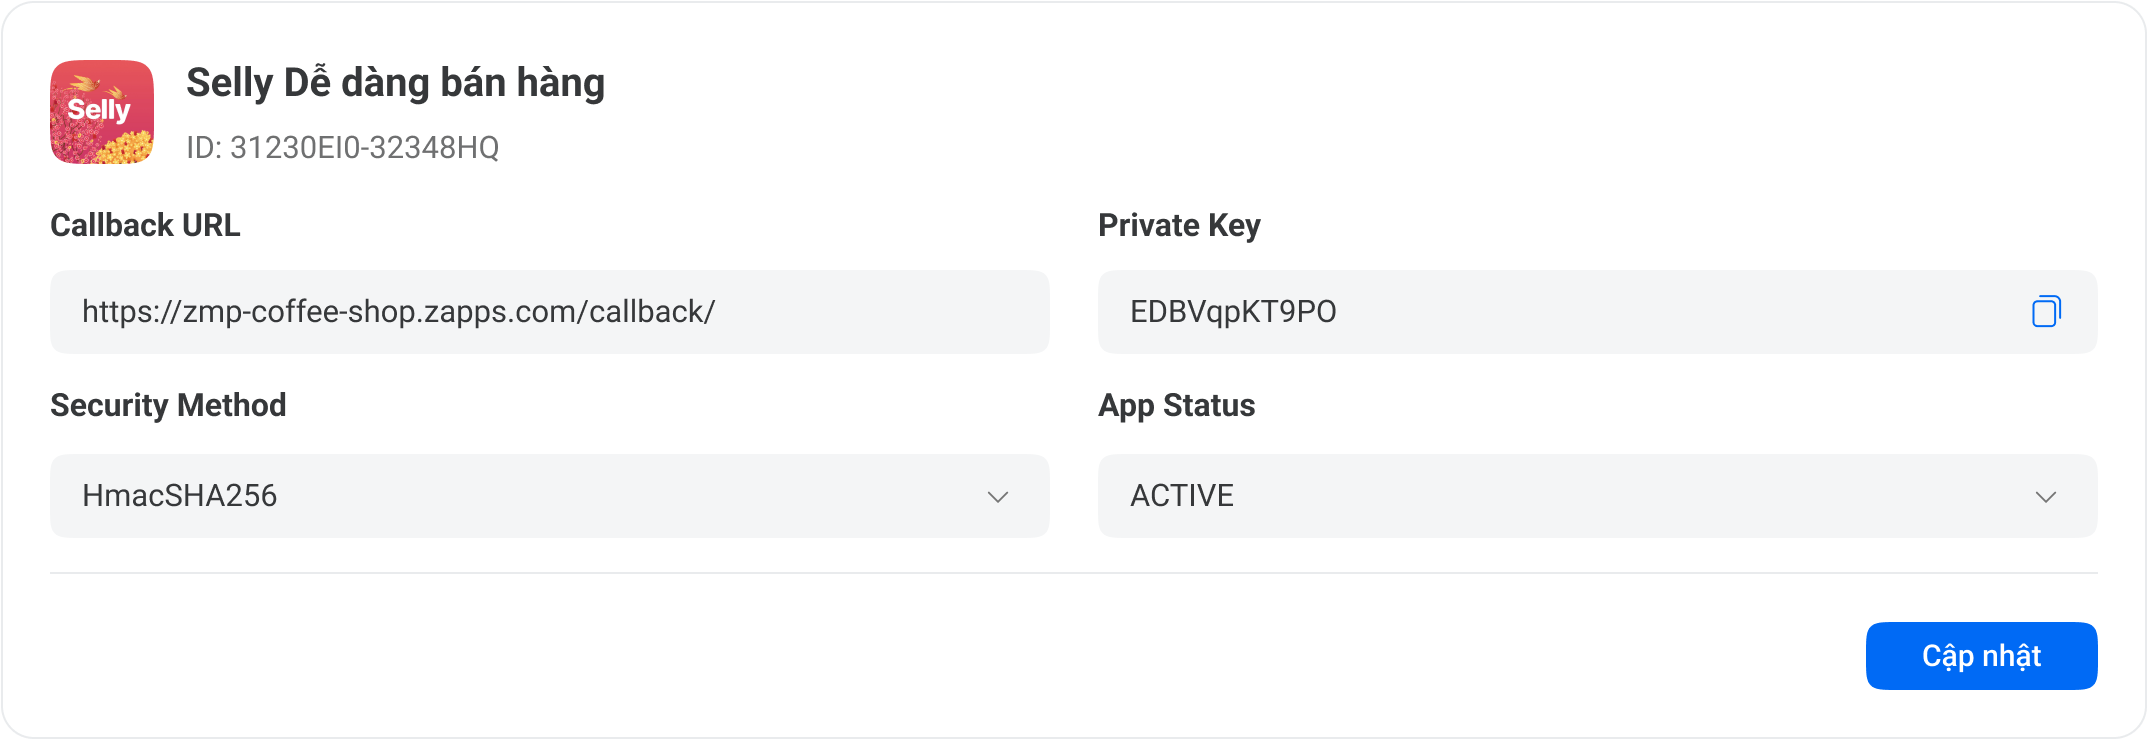Click the Private Key label
Viewport: 2147px width, 739px height.
coord(1179,226)
